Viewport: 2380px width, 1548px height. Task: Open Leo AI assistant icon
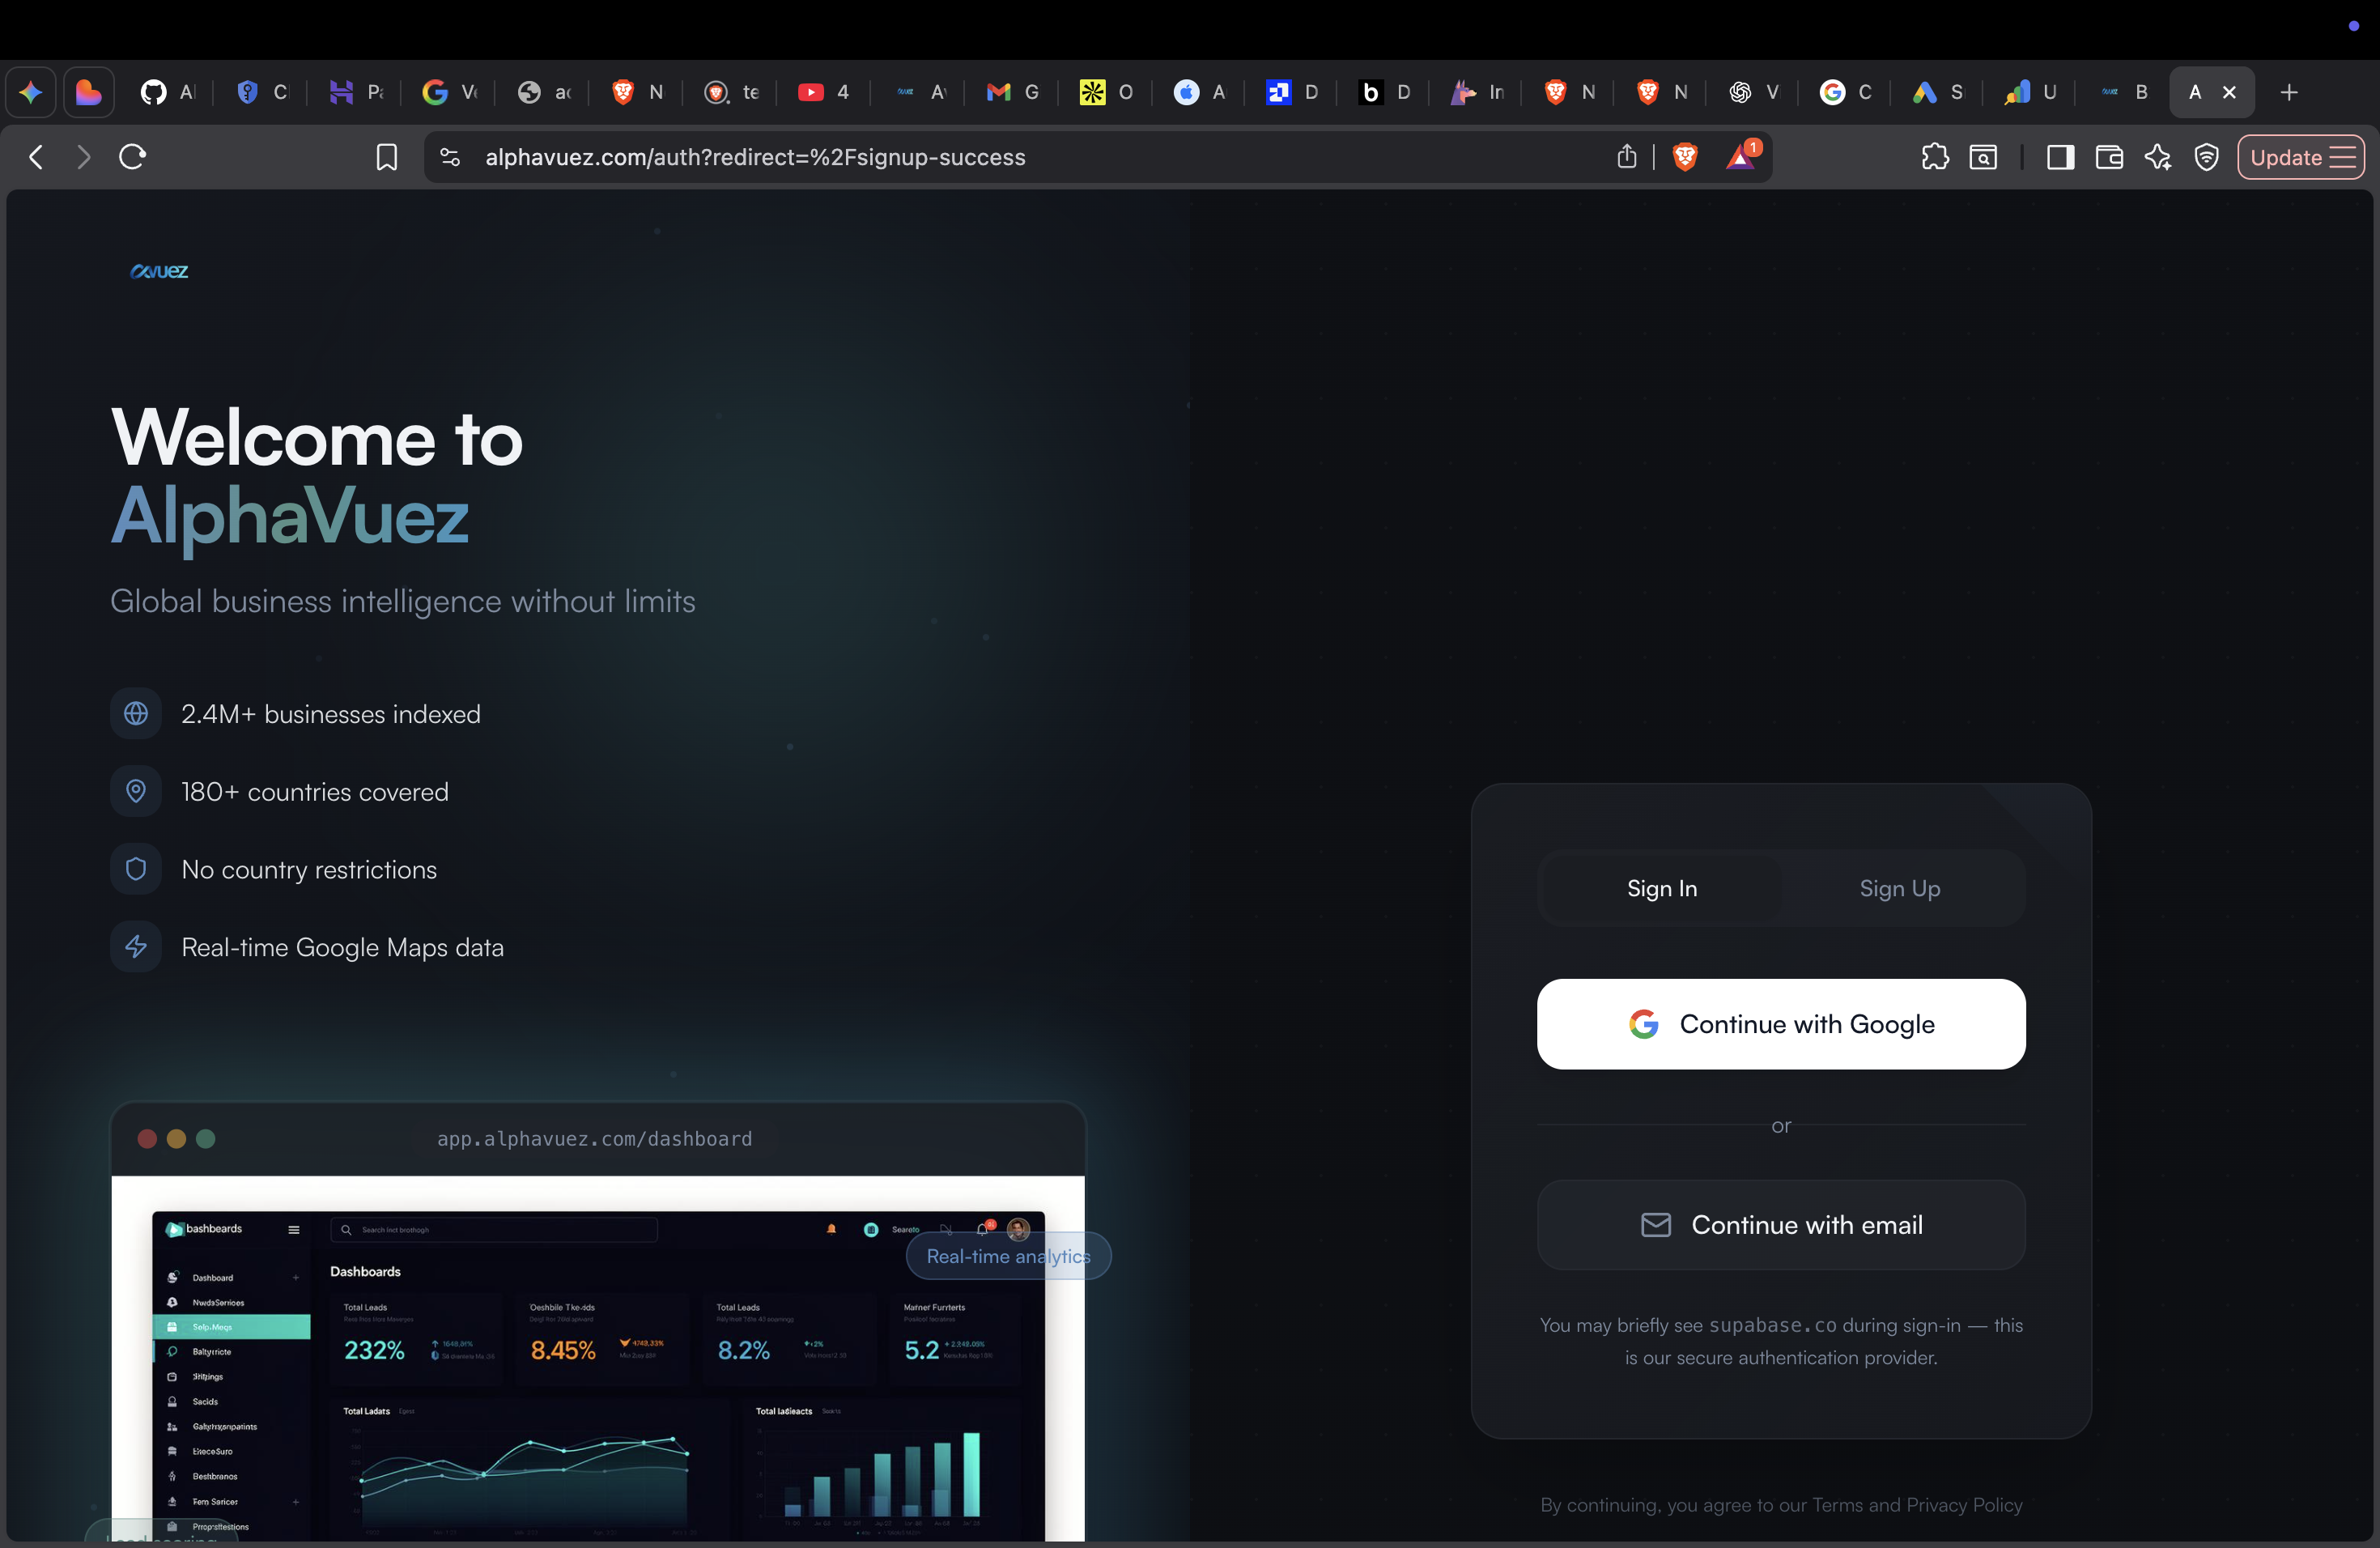click(2159, 157)
